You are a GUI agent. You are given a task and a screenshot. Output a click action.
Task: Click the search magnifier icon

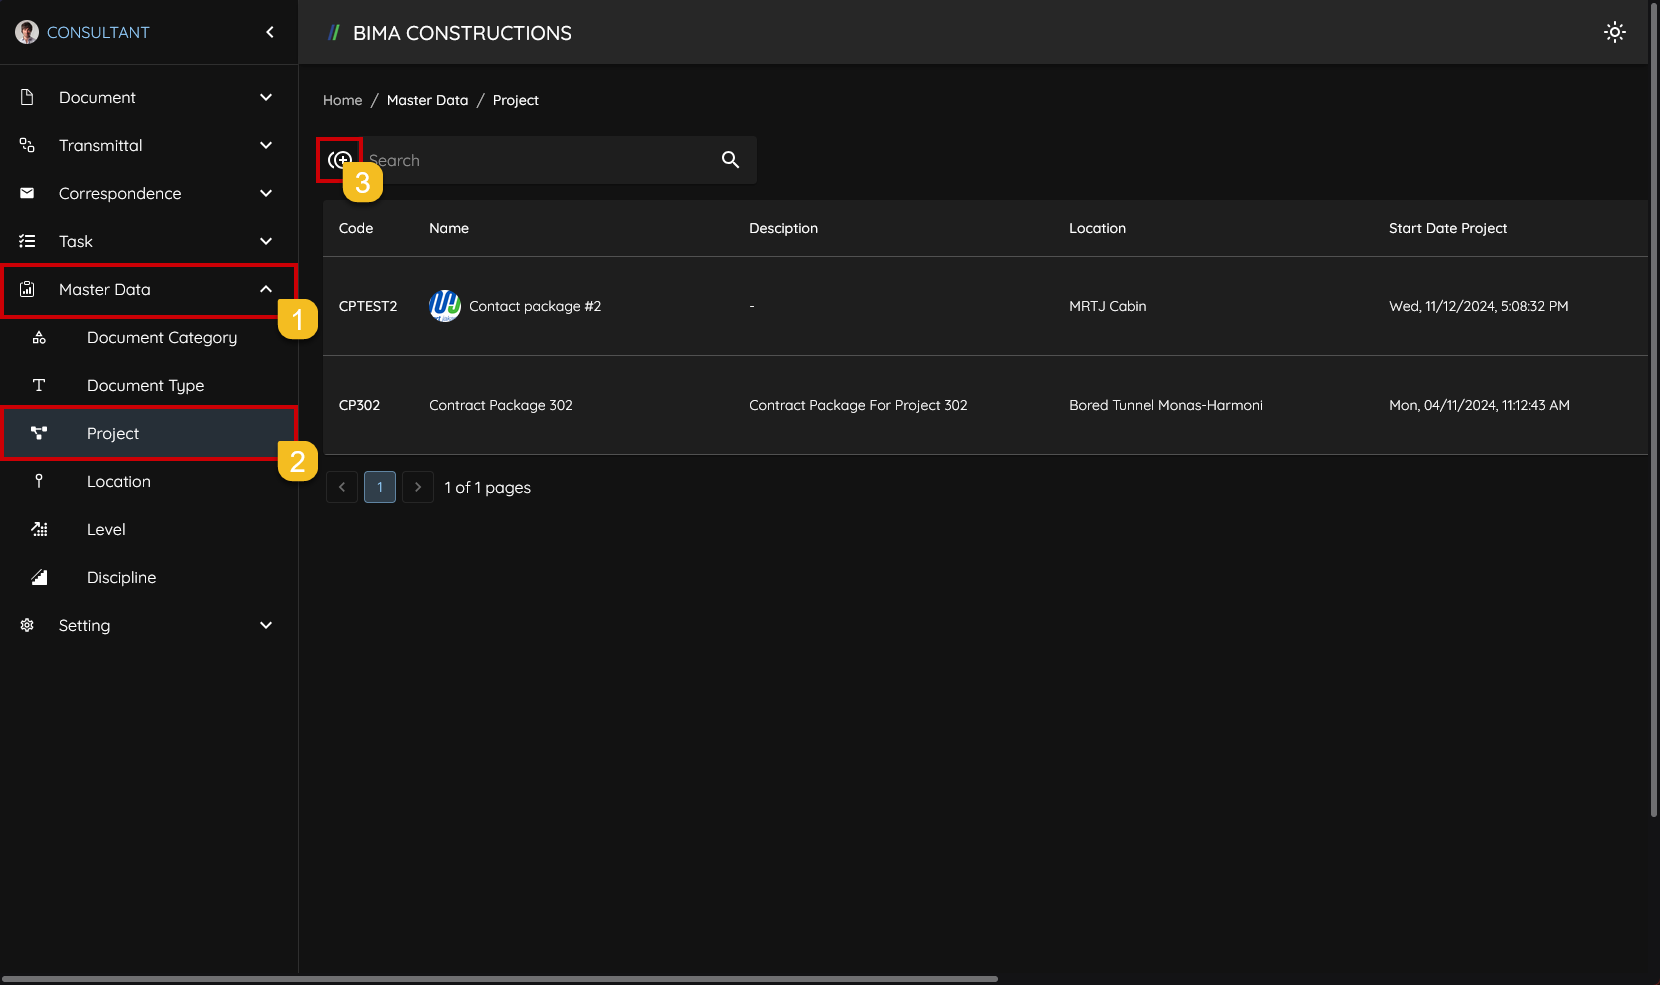pos(730,160)
